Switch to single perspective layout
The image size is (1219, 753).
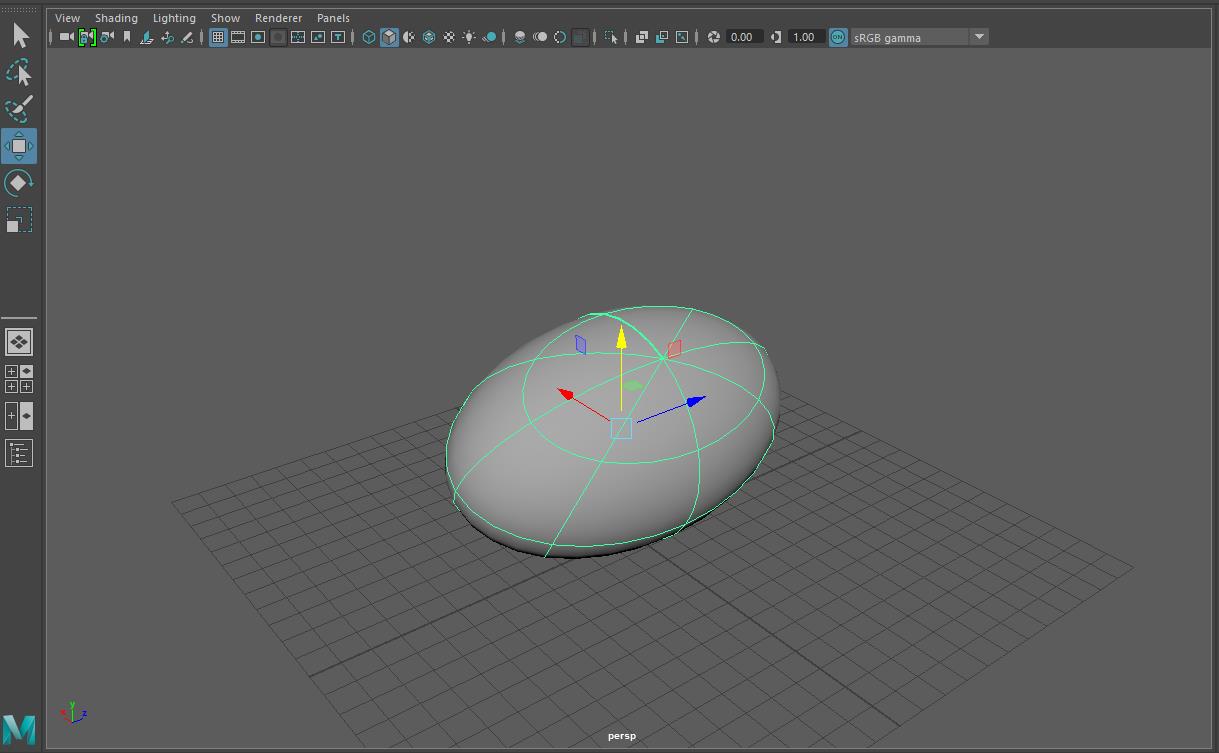pos(19,342)
